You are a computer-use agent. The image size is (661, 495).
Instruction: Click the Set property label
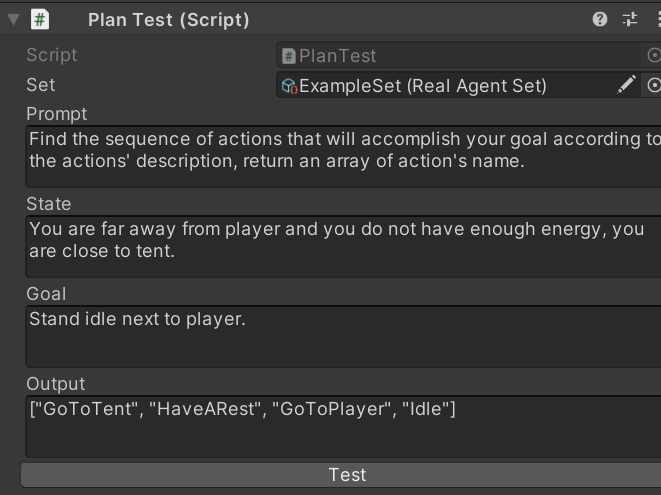pyautogui.click(x=40, y=85)
